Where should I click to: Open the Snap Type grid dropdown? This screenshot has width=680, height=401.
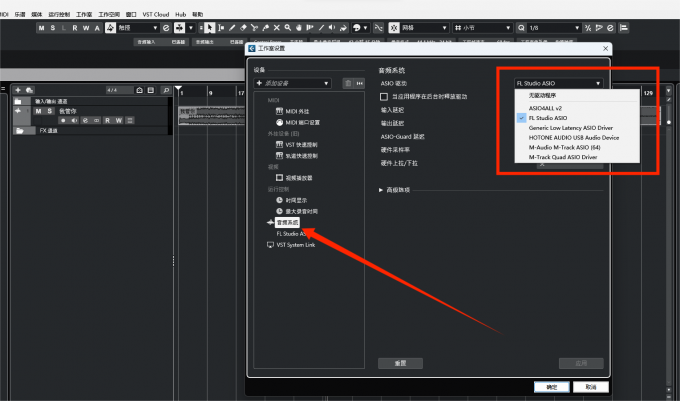[424, 28]
